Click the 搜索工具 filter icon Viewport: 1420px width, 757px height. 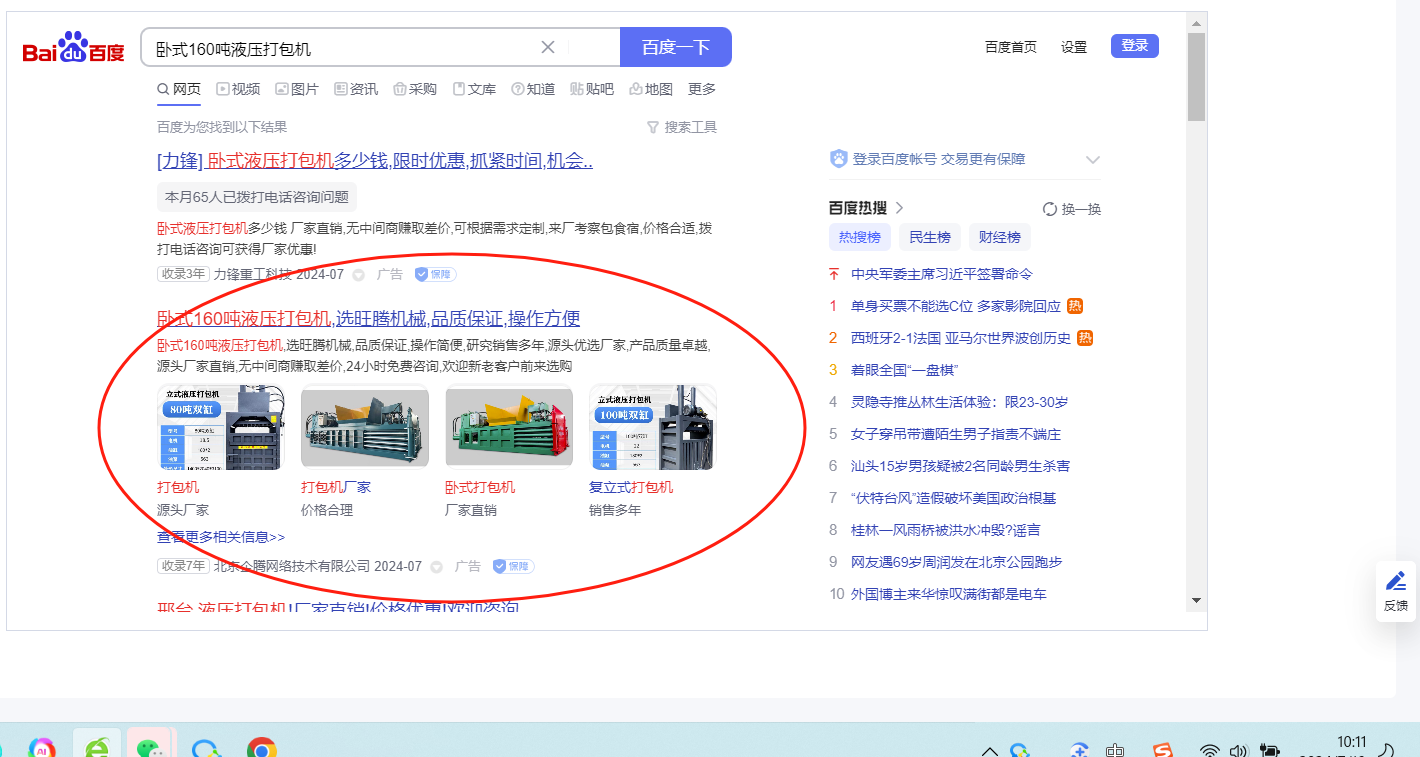(x=653, y=127)
